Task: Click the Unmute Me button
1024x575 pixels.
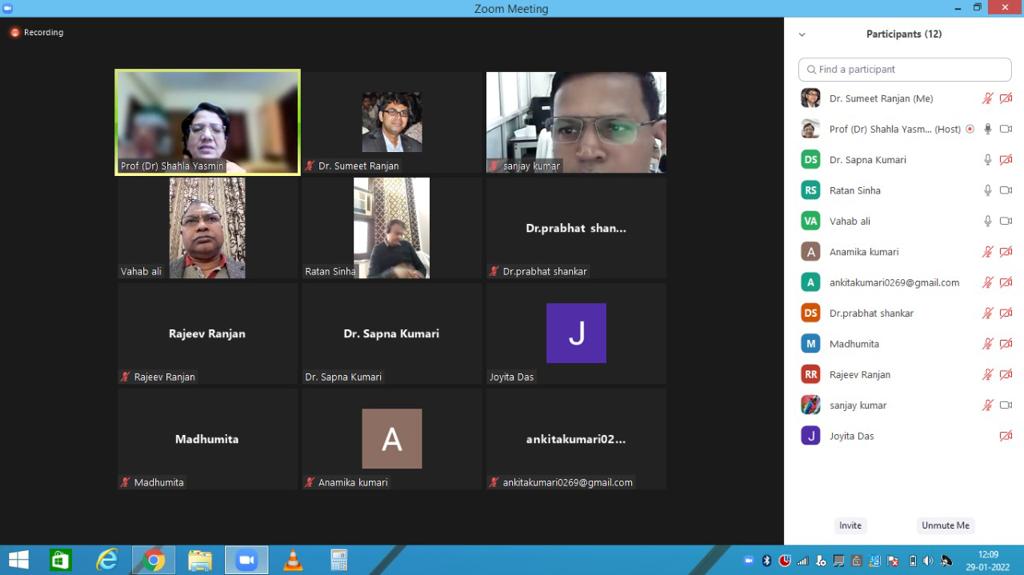Action: (x=945, y=525)
